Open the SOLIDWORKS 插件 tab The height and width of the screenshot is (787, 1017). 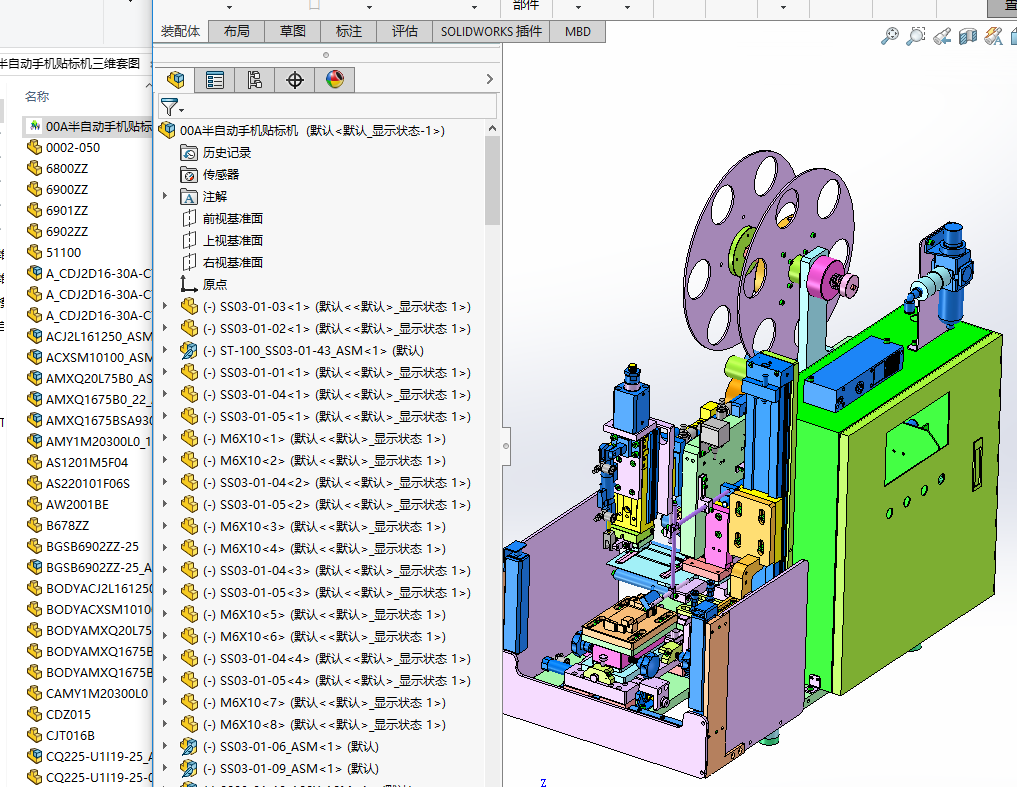[x=491, y=31]
